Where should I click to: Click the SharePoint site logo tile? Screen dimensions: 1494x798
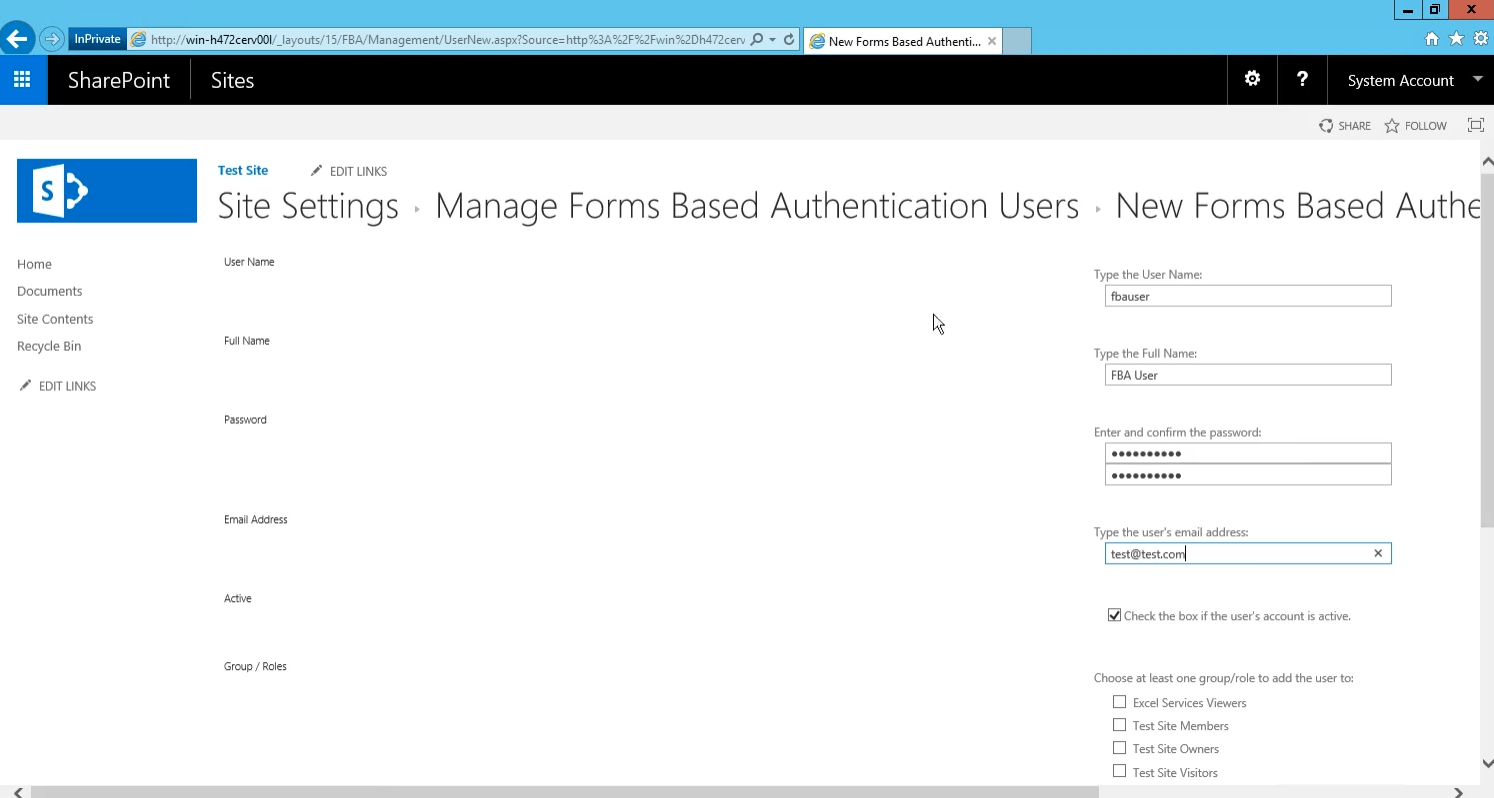(106, 190)
